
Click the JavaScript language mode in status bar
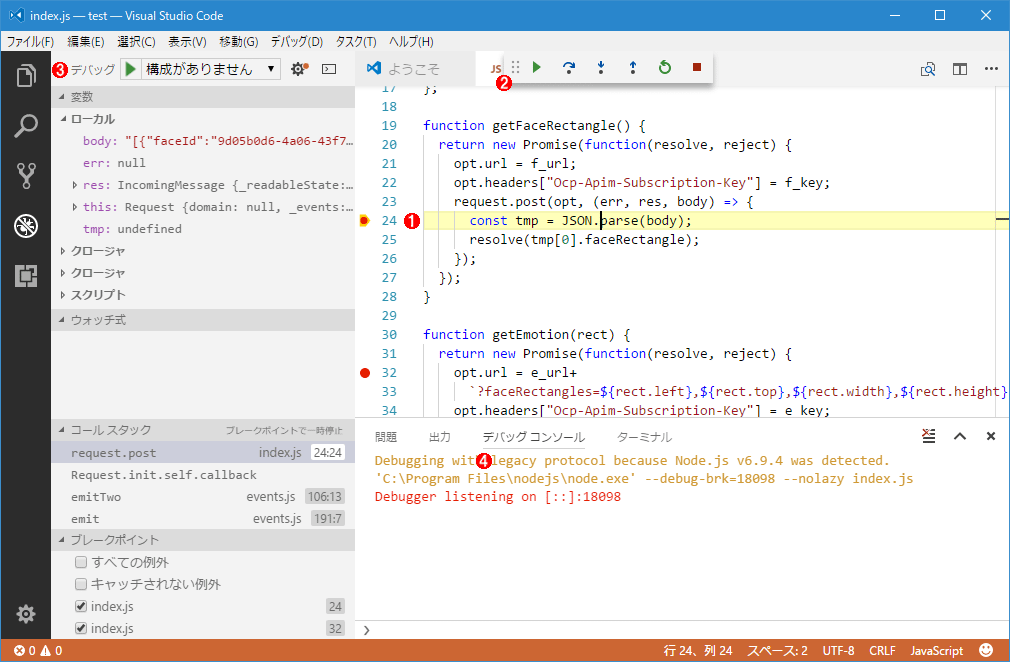pyautogui.click(x=935, y=650)
